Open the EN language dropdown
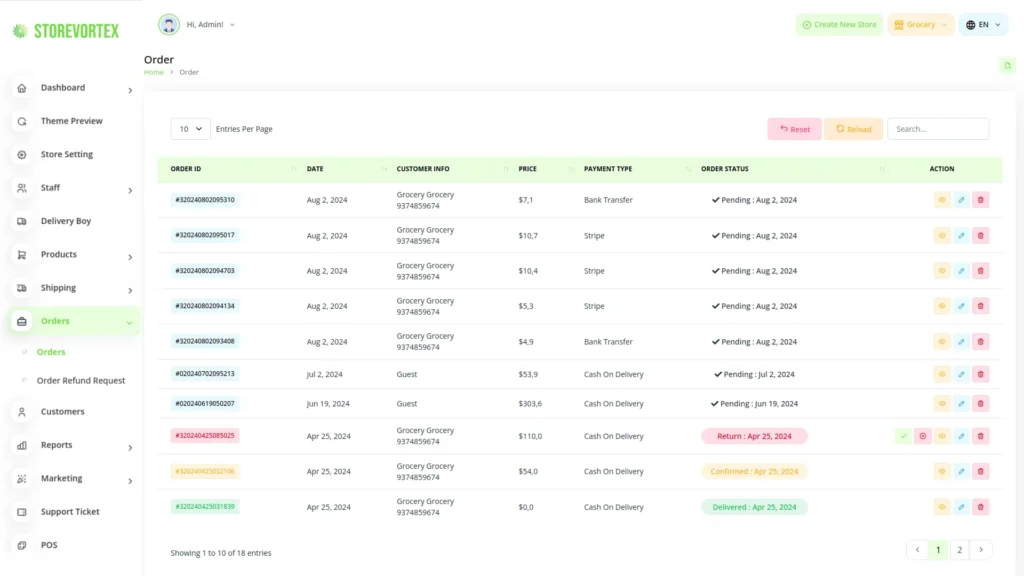 pos(983,24)
